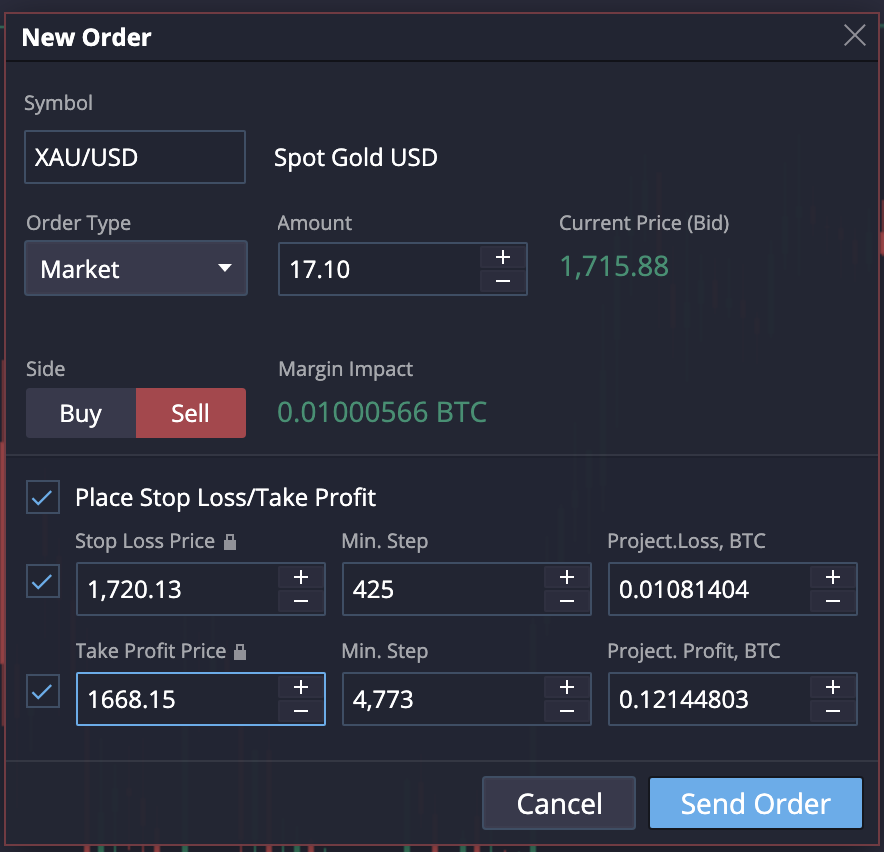Viewport: 884px width, 852px height.
Task: Click the lock icon beside Take Profit Price
Action: [240, 652]
